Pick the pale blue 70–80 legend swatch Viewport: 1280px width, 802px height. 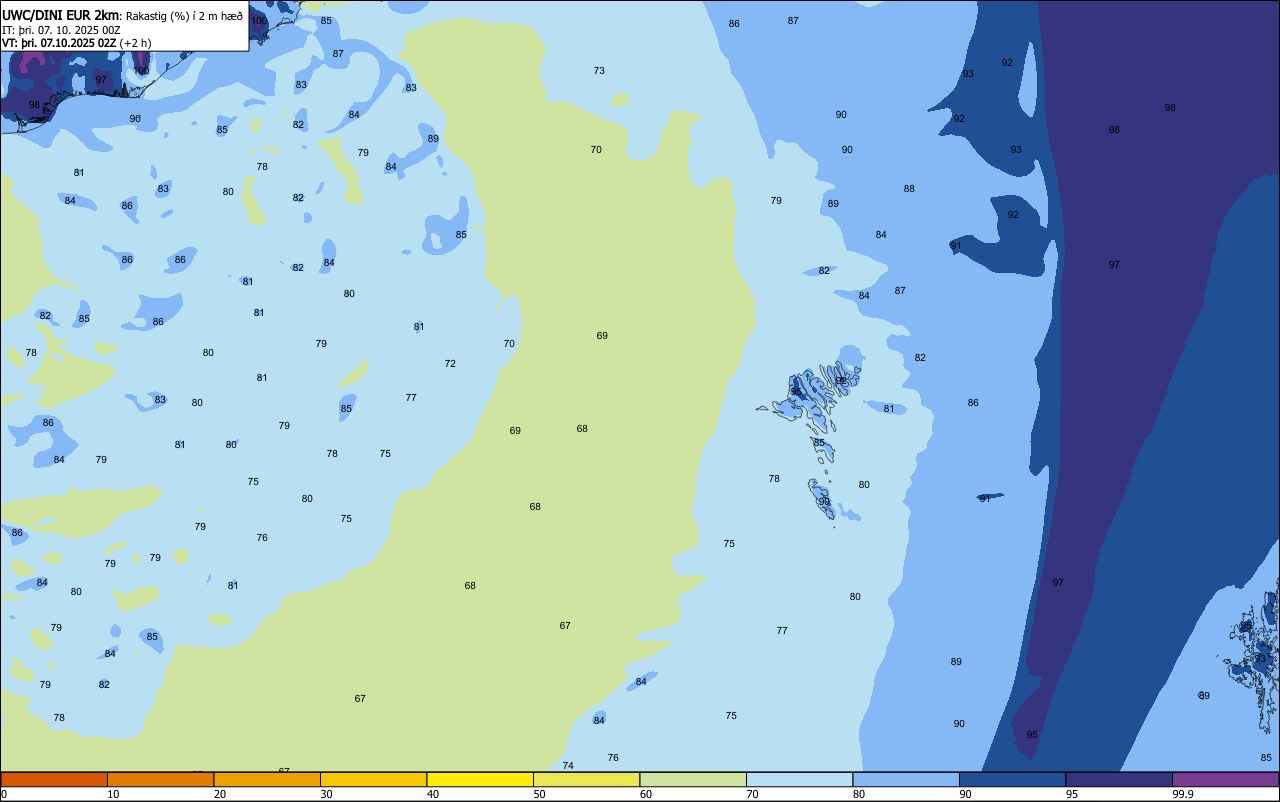tap(799, 780)
